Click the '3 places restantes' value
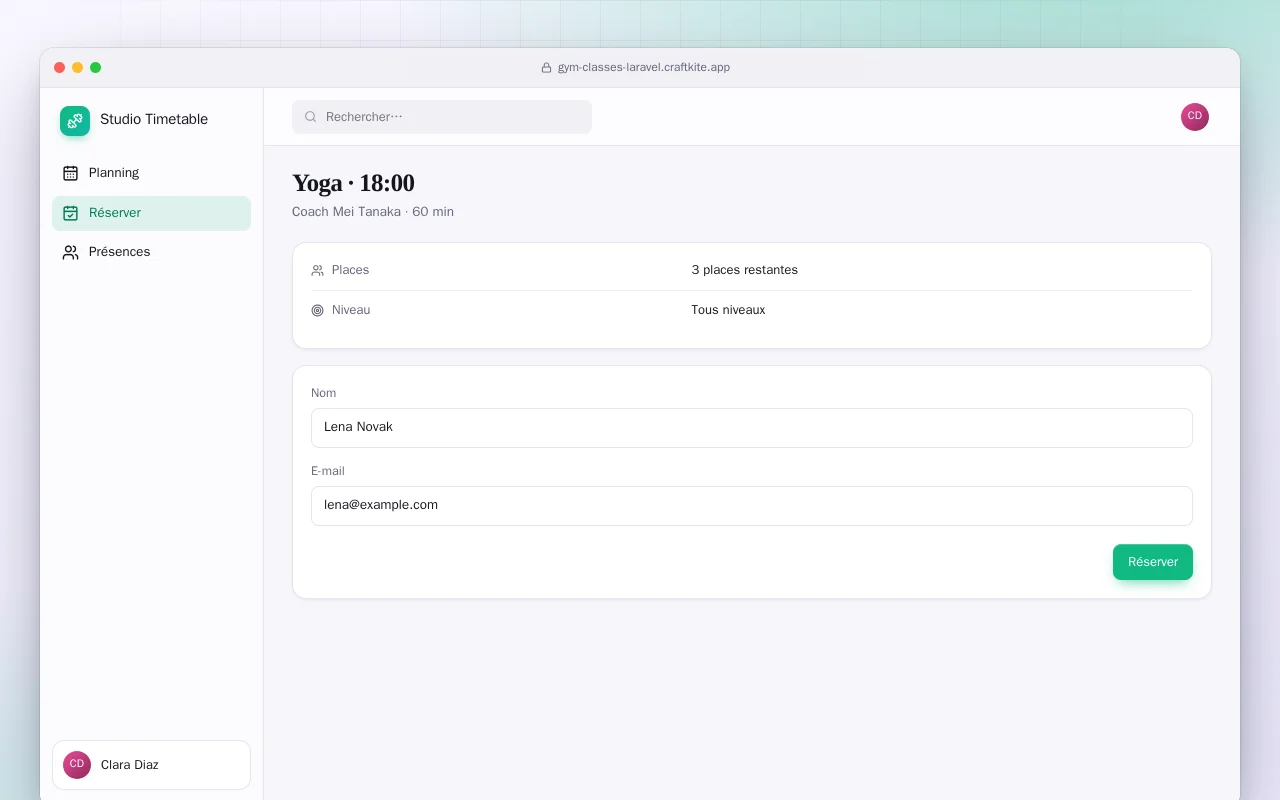The height and width of the screenshot is (800, 1280). click(x=744, y=270)
